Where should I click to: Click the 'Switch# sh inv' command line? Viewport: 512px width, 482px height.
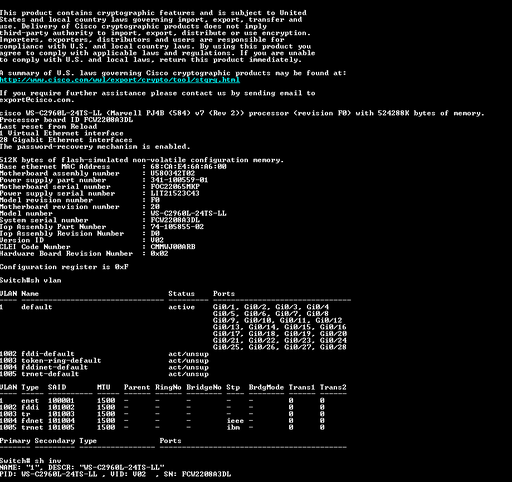30,461
